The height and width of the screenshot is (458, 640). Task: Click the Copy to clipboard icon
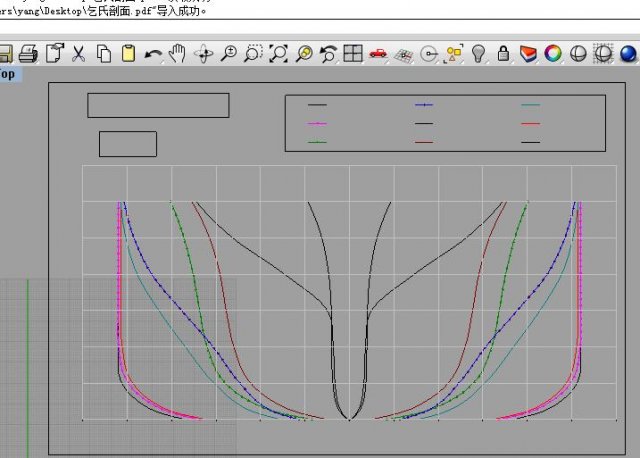pos(104,54)
